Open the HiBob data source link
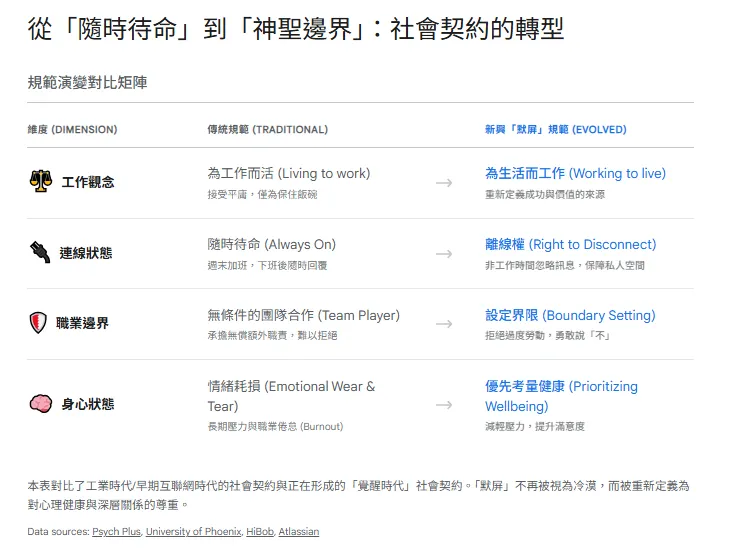The height and width of the screenshot is (552, 736). click(260, 531)
